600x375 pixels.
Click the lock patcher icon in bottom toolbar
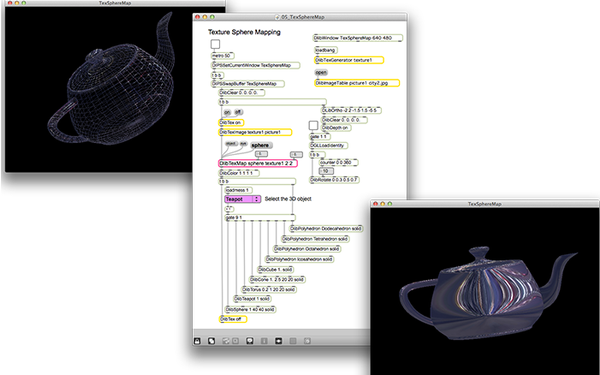pos(197,341)
